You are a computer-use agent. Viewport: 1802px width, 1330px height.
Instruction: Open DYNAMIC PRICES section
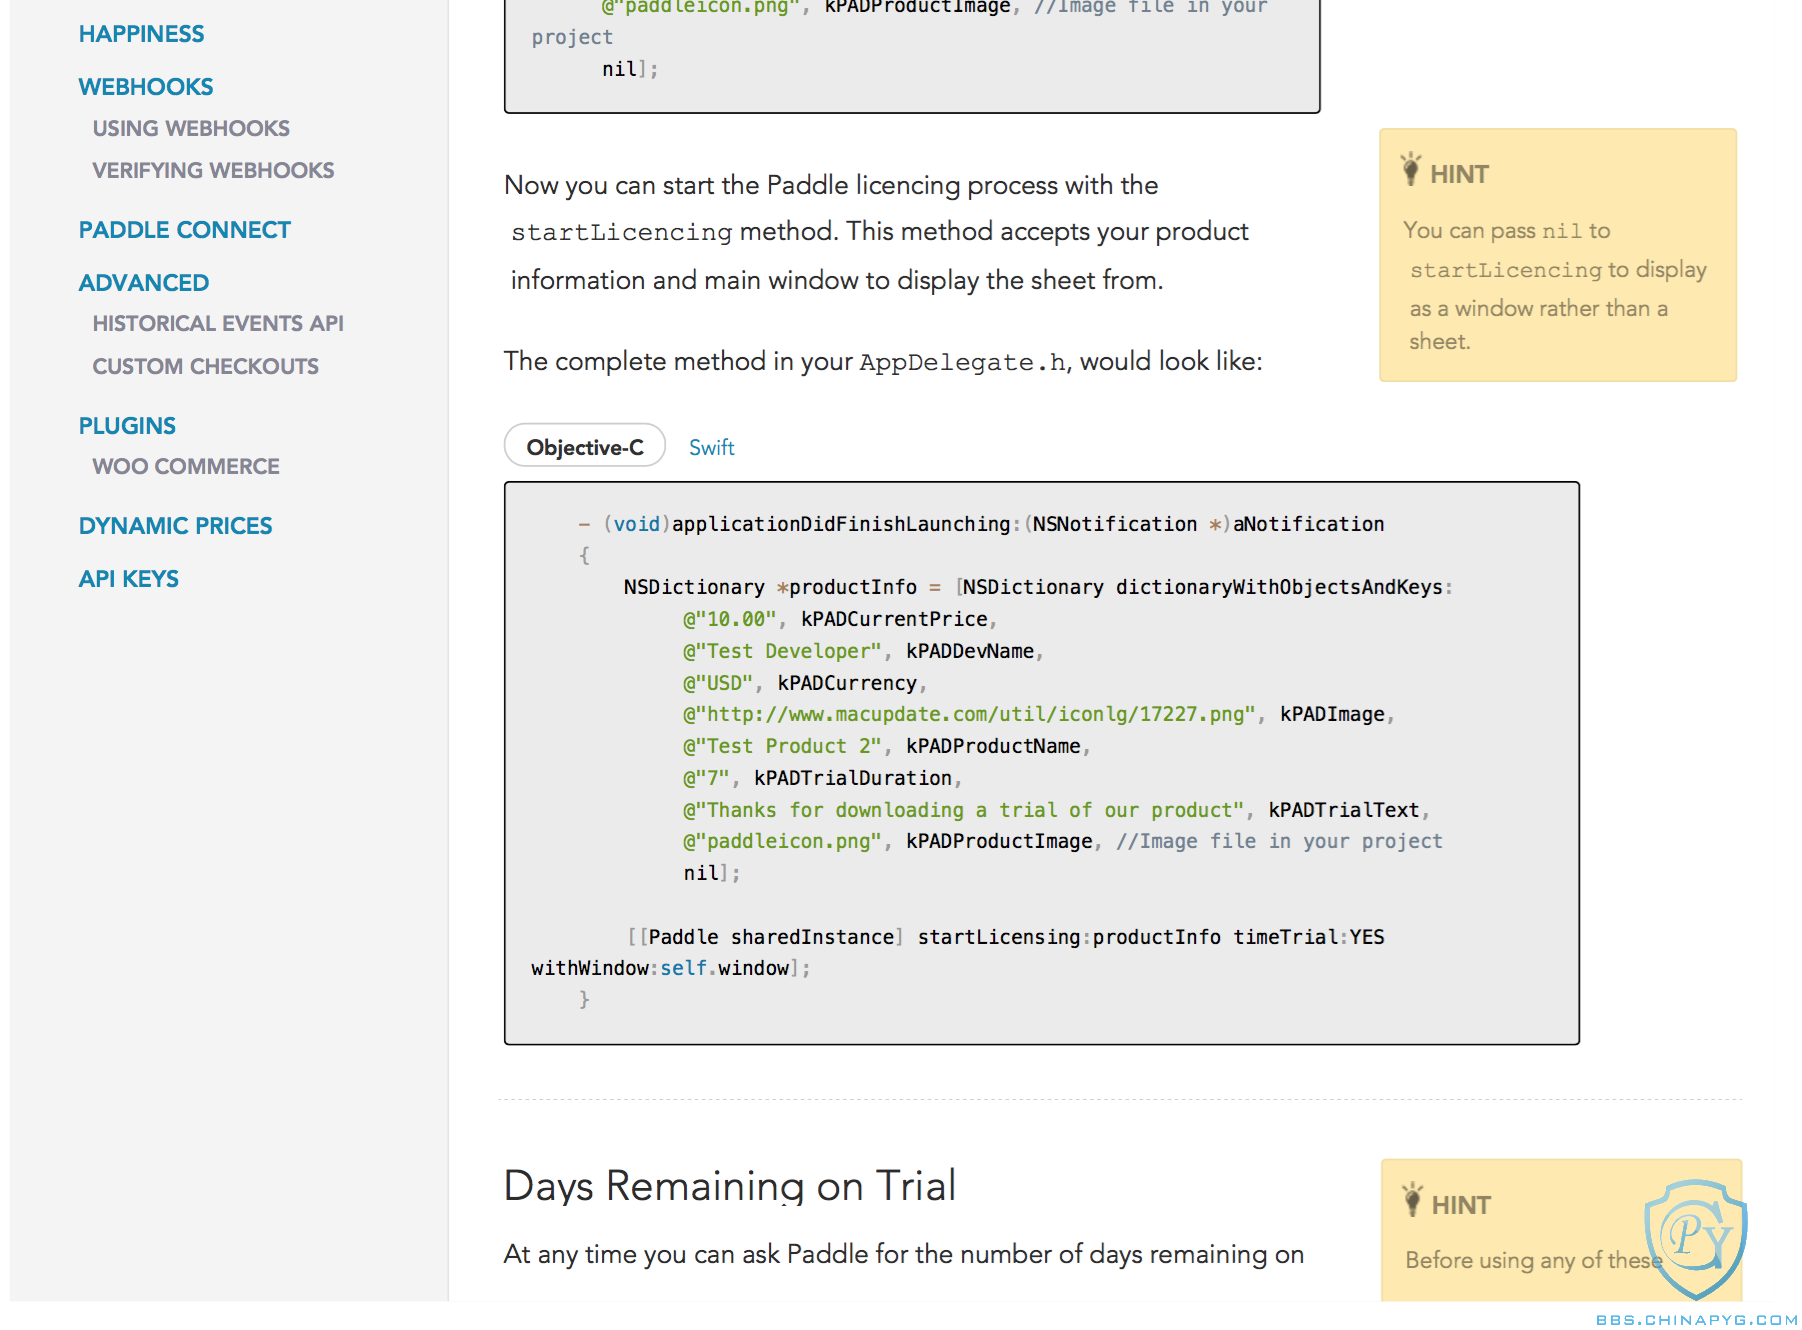[175, 526]
